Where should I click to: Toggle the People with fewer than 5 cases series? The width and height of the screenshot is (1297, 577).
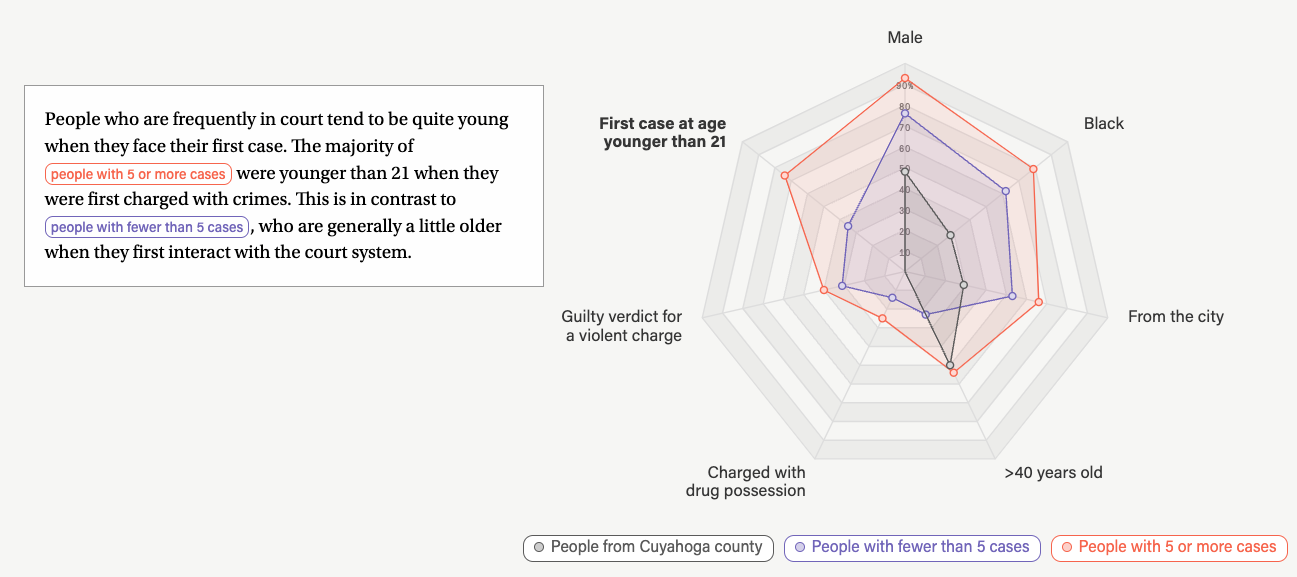[x=912, y=548]
